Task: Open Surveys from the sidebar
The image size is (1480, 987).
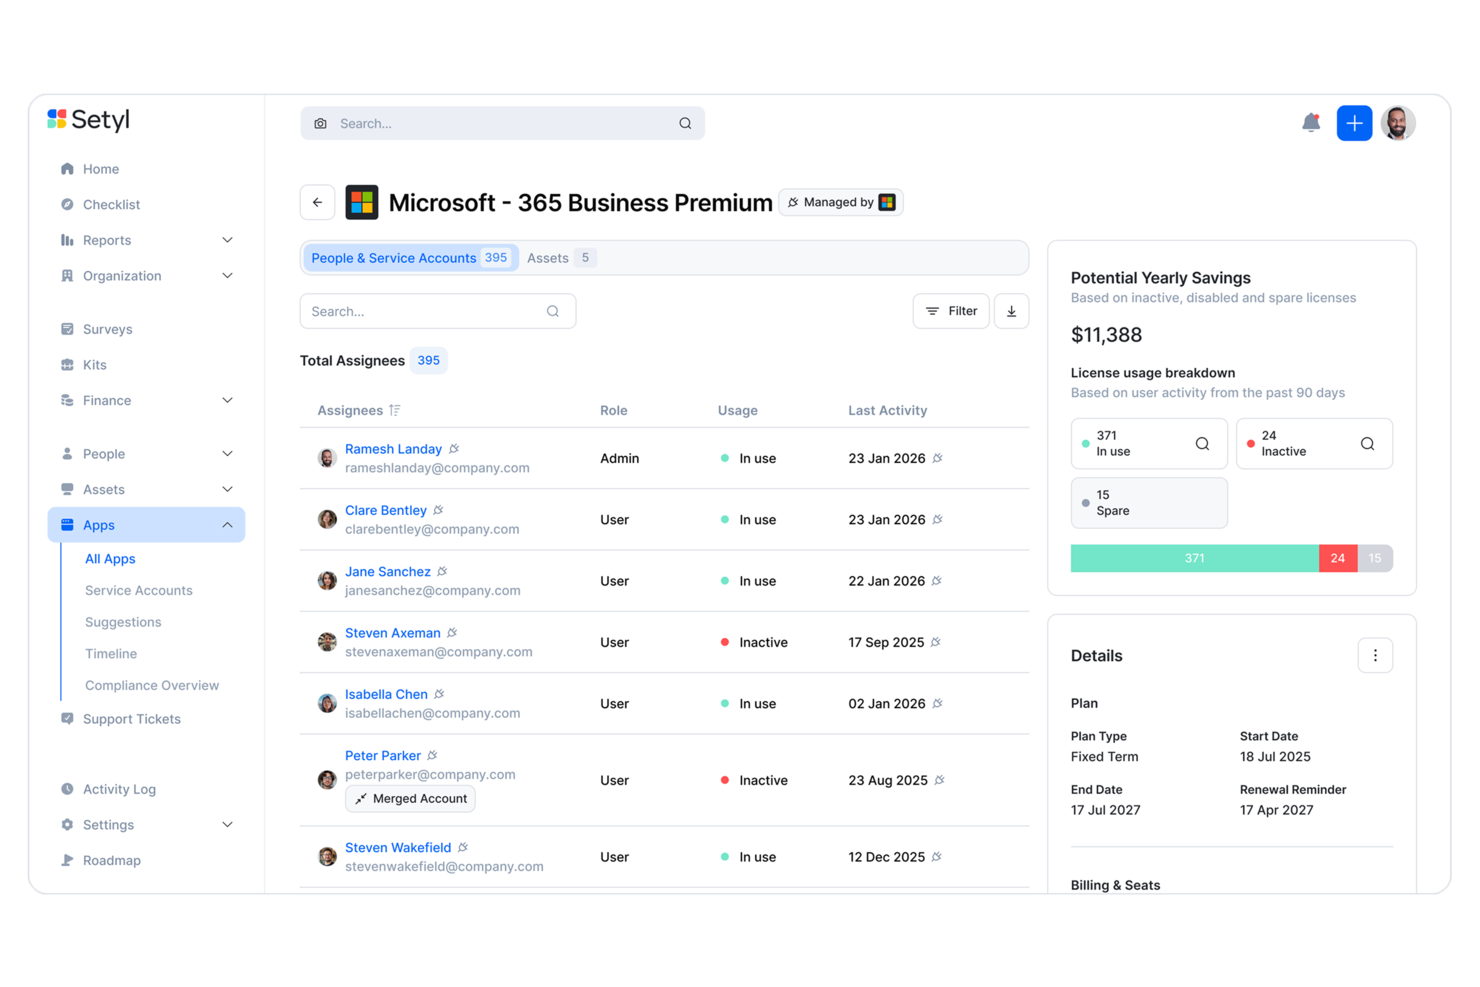Action: pos(108,328)
